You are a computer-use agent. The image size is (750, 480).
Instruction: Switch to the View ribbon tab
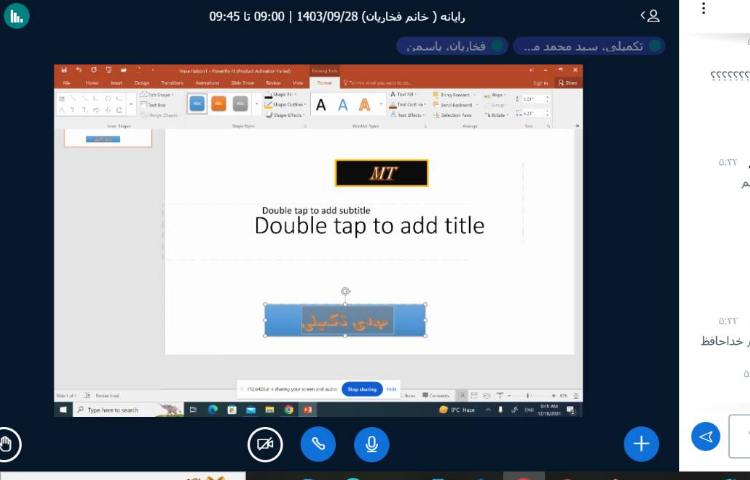(298, 83)
